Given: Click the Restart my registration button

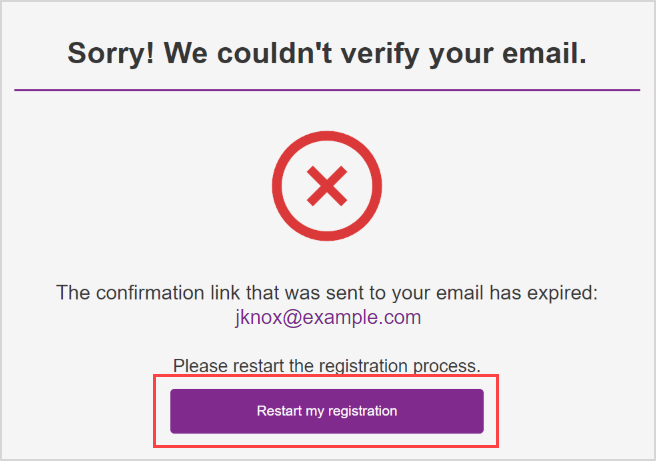Looking at the screenshot, I should point(327,411).
